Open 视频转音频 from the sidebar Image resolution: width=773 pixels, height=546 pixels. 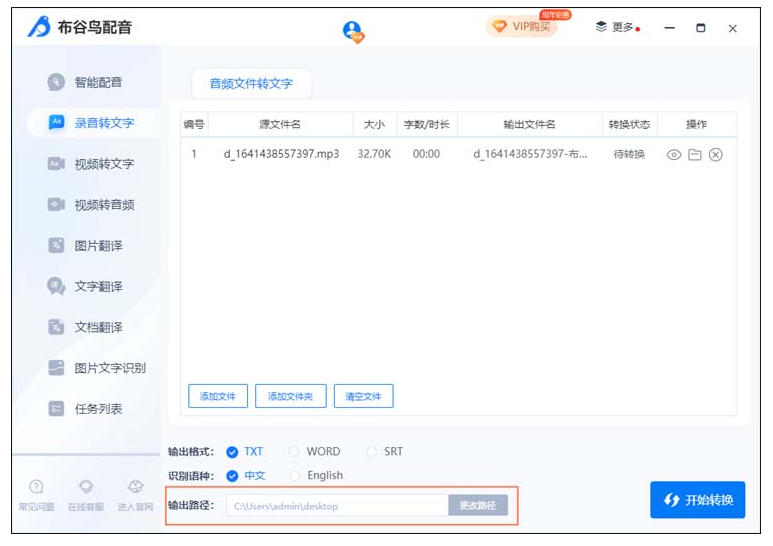(x=102, y=205)
